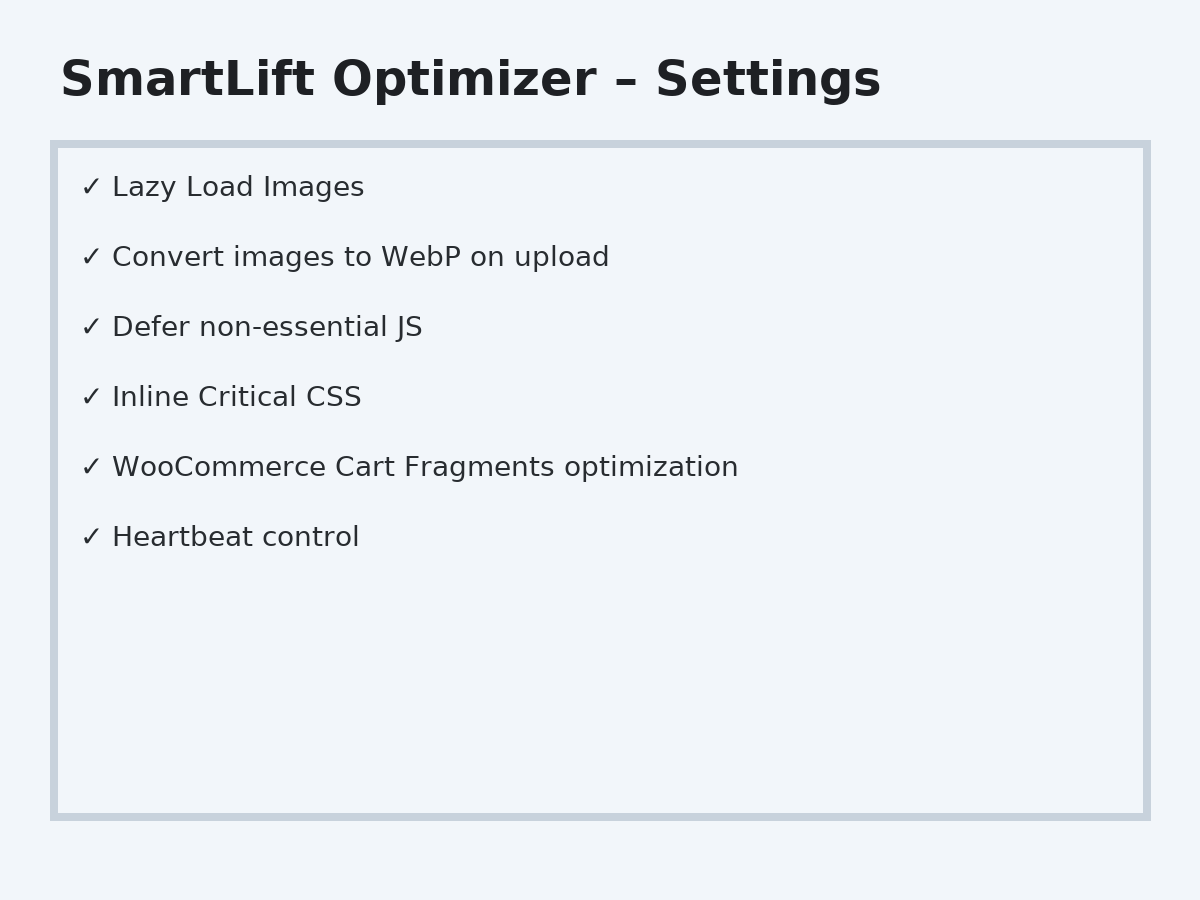Select the Inline Critical CSS label
Image resolution: width=1200 pixels, height=900 pixels.
(236, 398)
